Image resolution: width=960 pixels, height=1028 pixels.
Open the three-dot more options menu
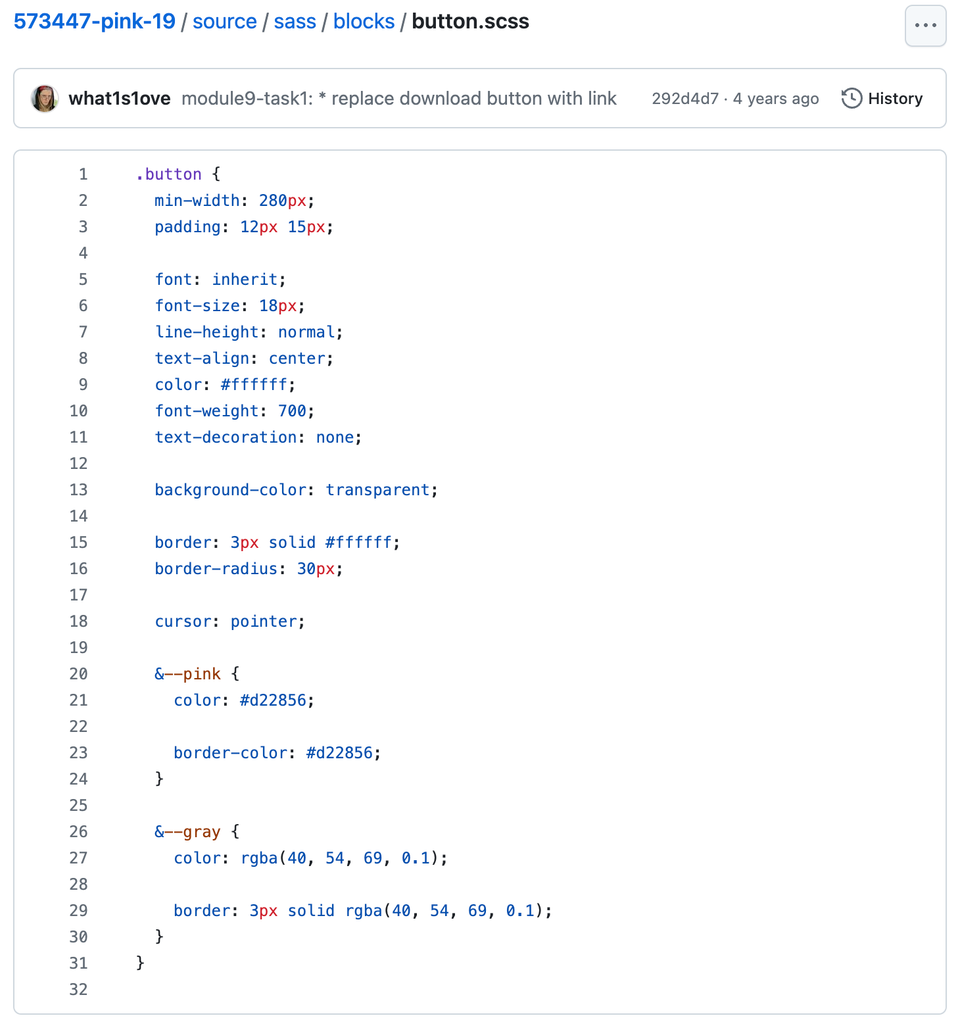925,26
